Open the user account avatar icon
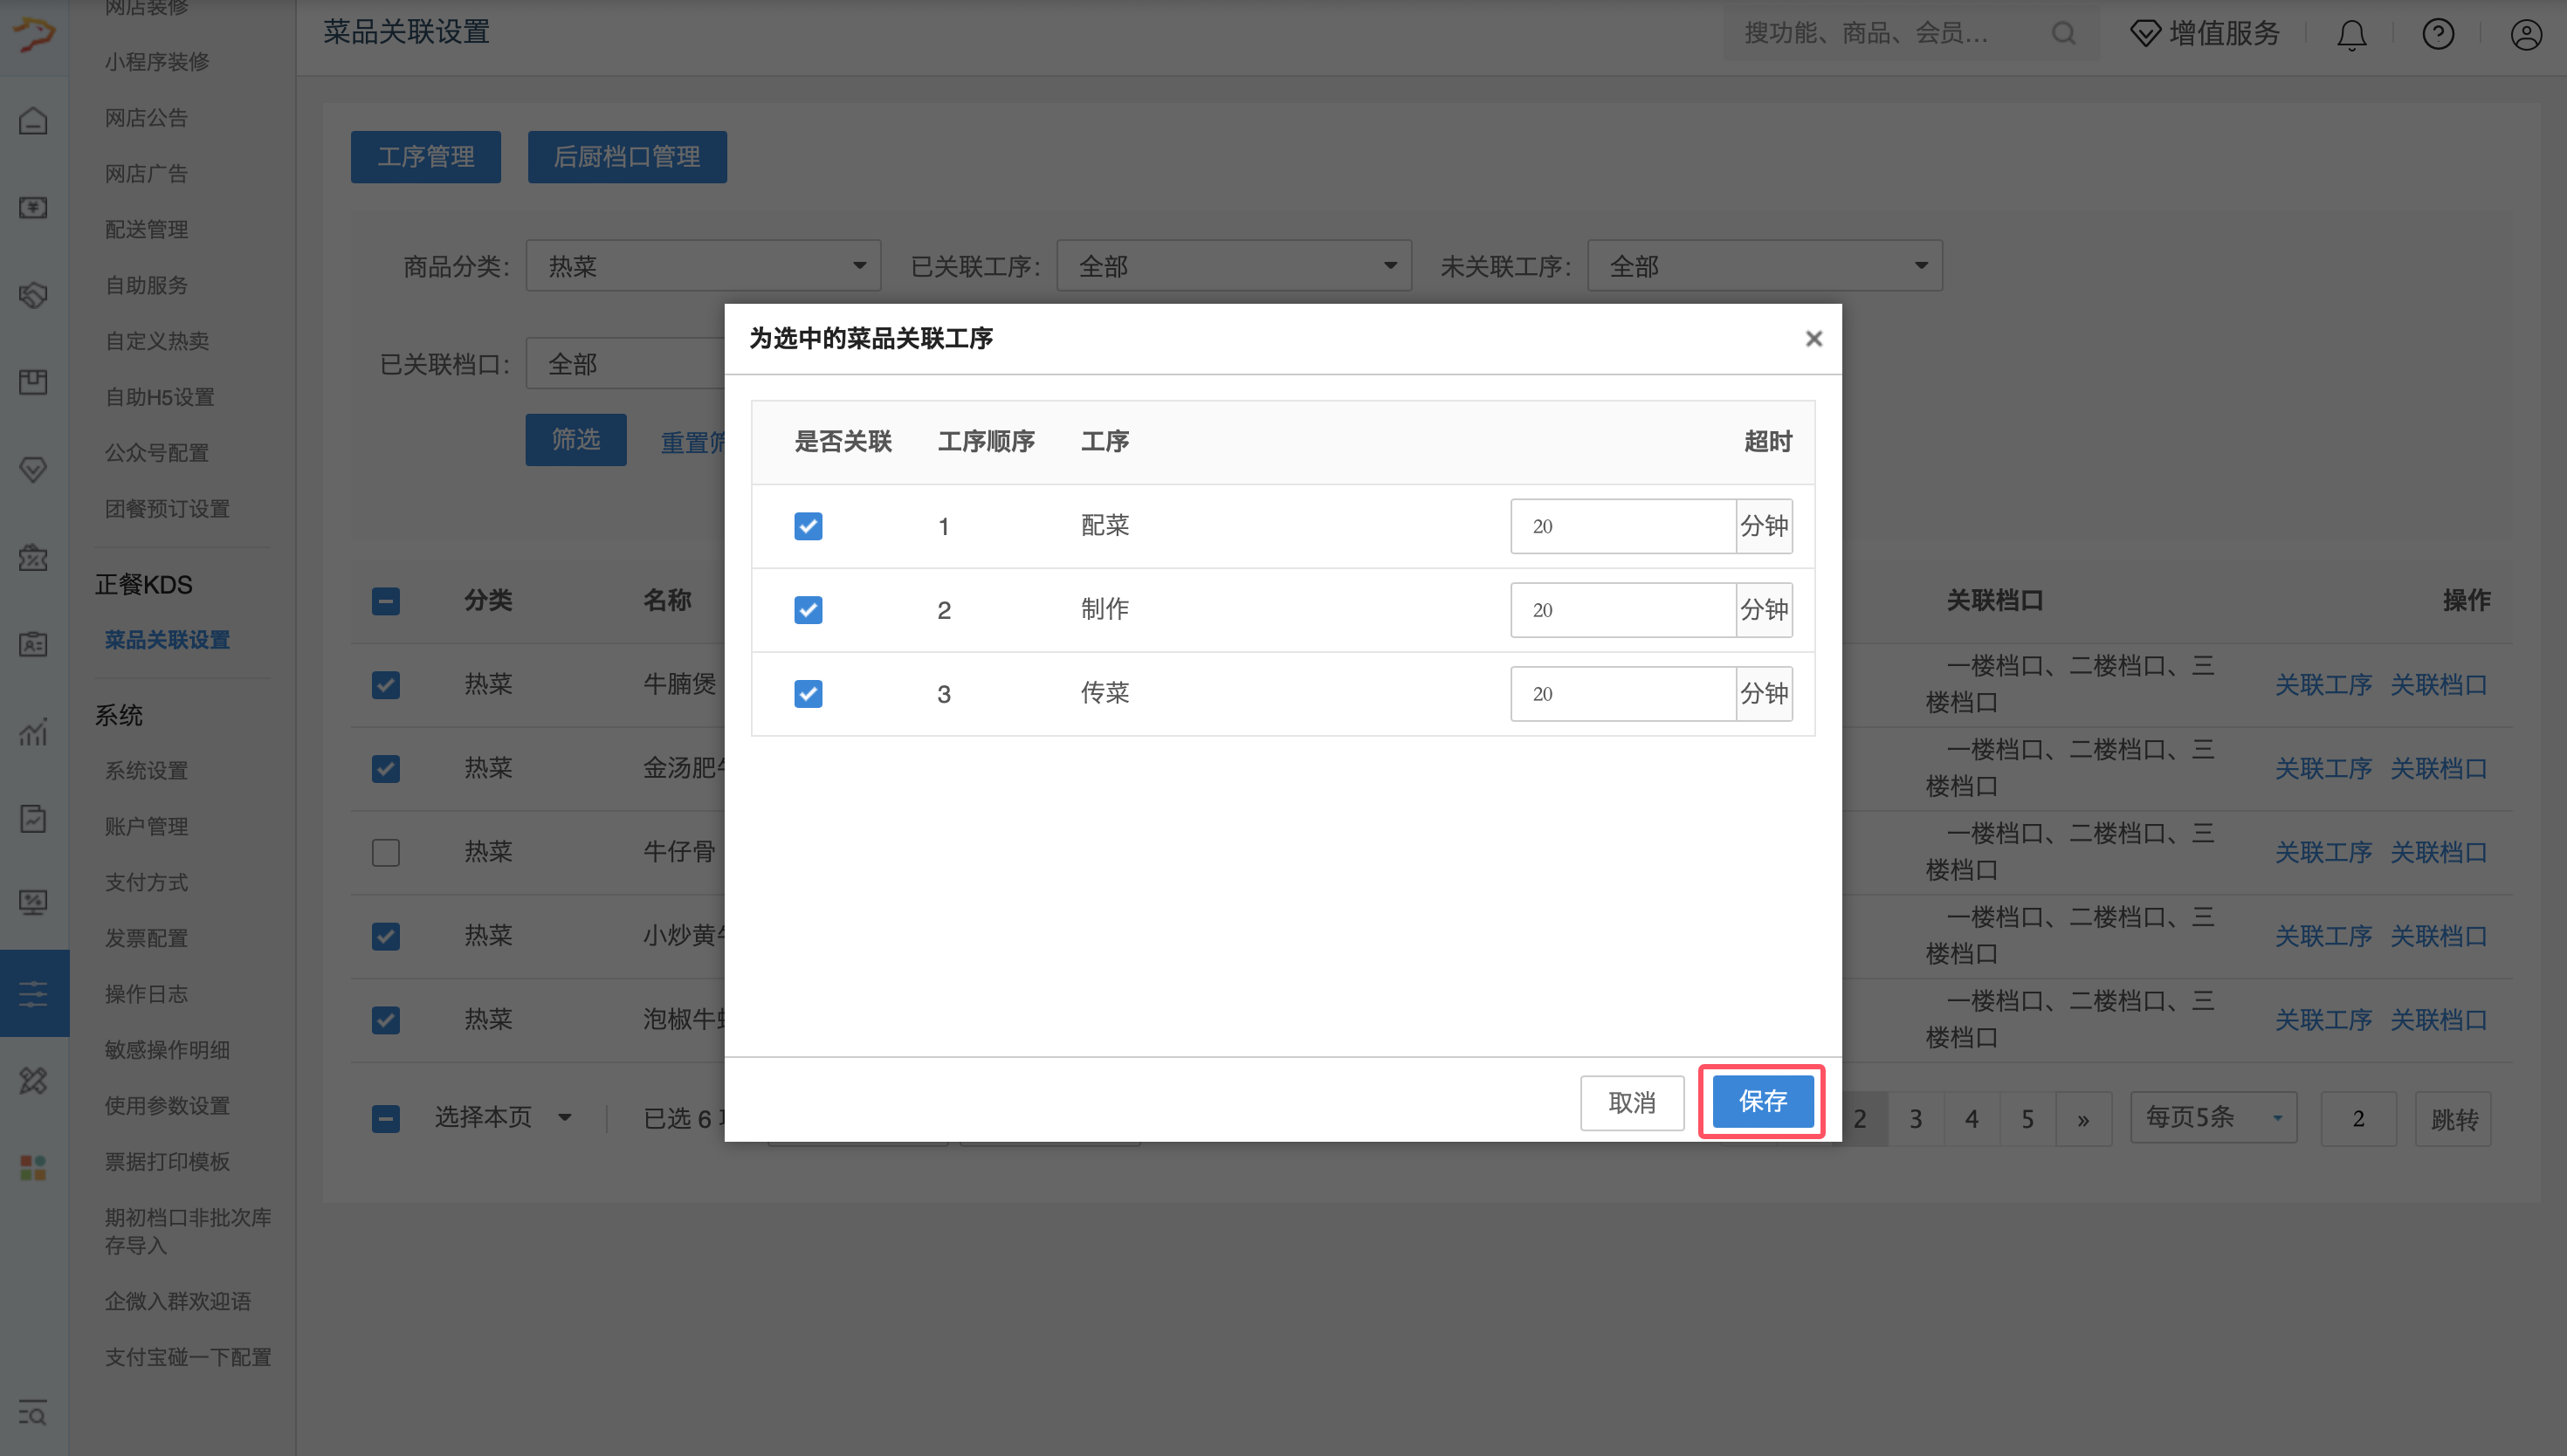 click(x=2526, y=34)
